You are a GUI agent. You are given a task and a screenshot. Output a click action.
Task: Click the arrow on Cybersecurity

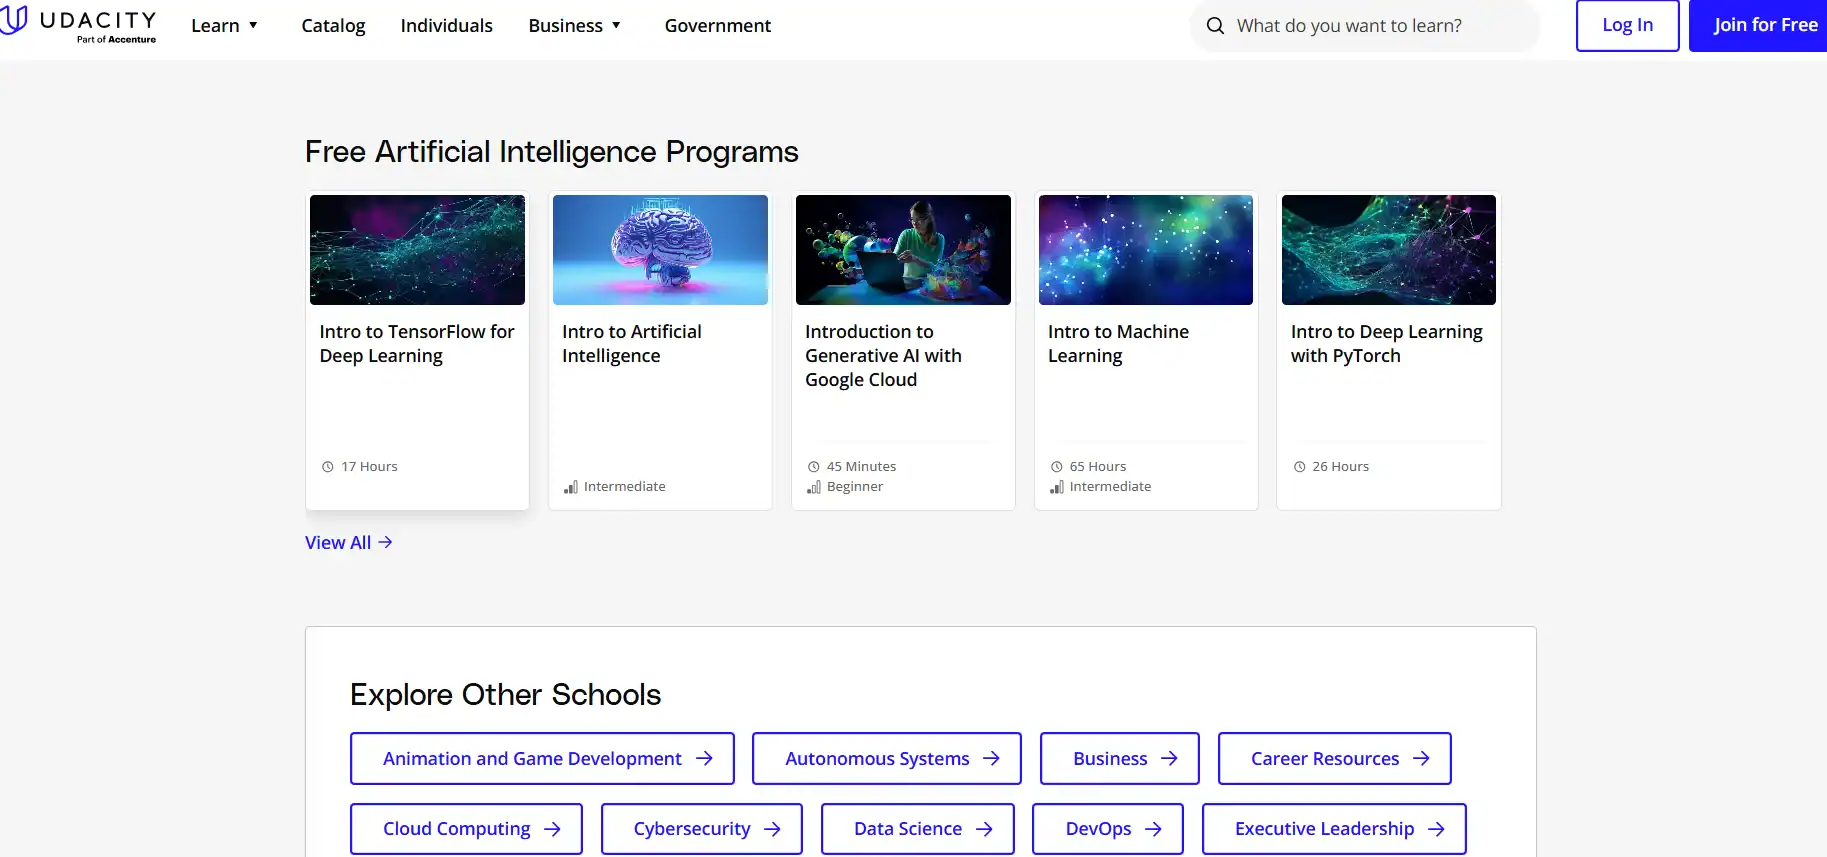pos(772,829)
